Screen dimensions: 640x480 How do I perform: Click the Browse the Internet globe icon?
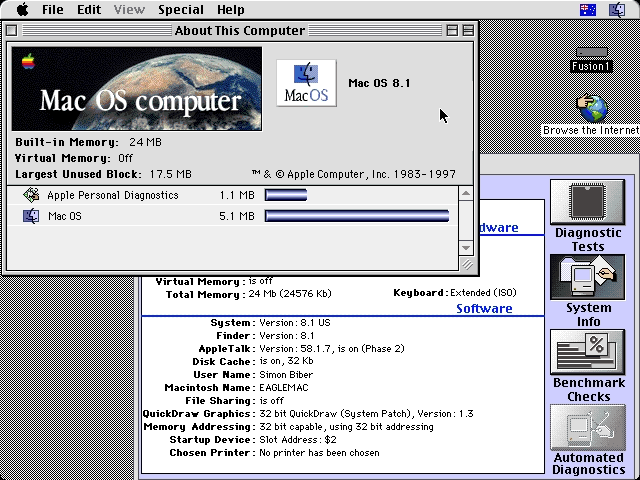point(592,106)
